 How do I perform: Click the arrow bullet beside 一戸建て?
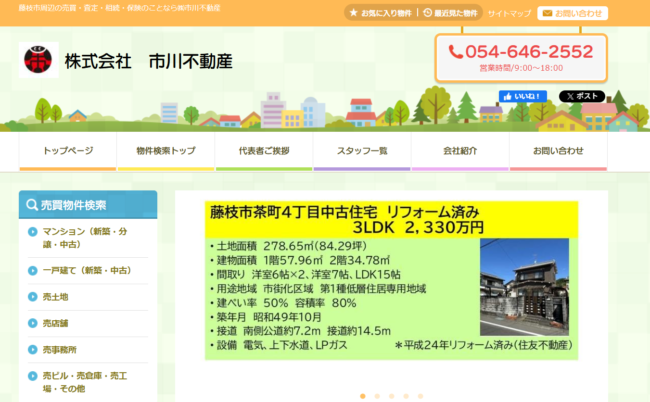pos(32,271)
